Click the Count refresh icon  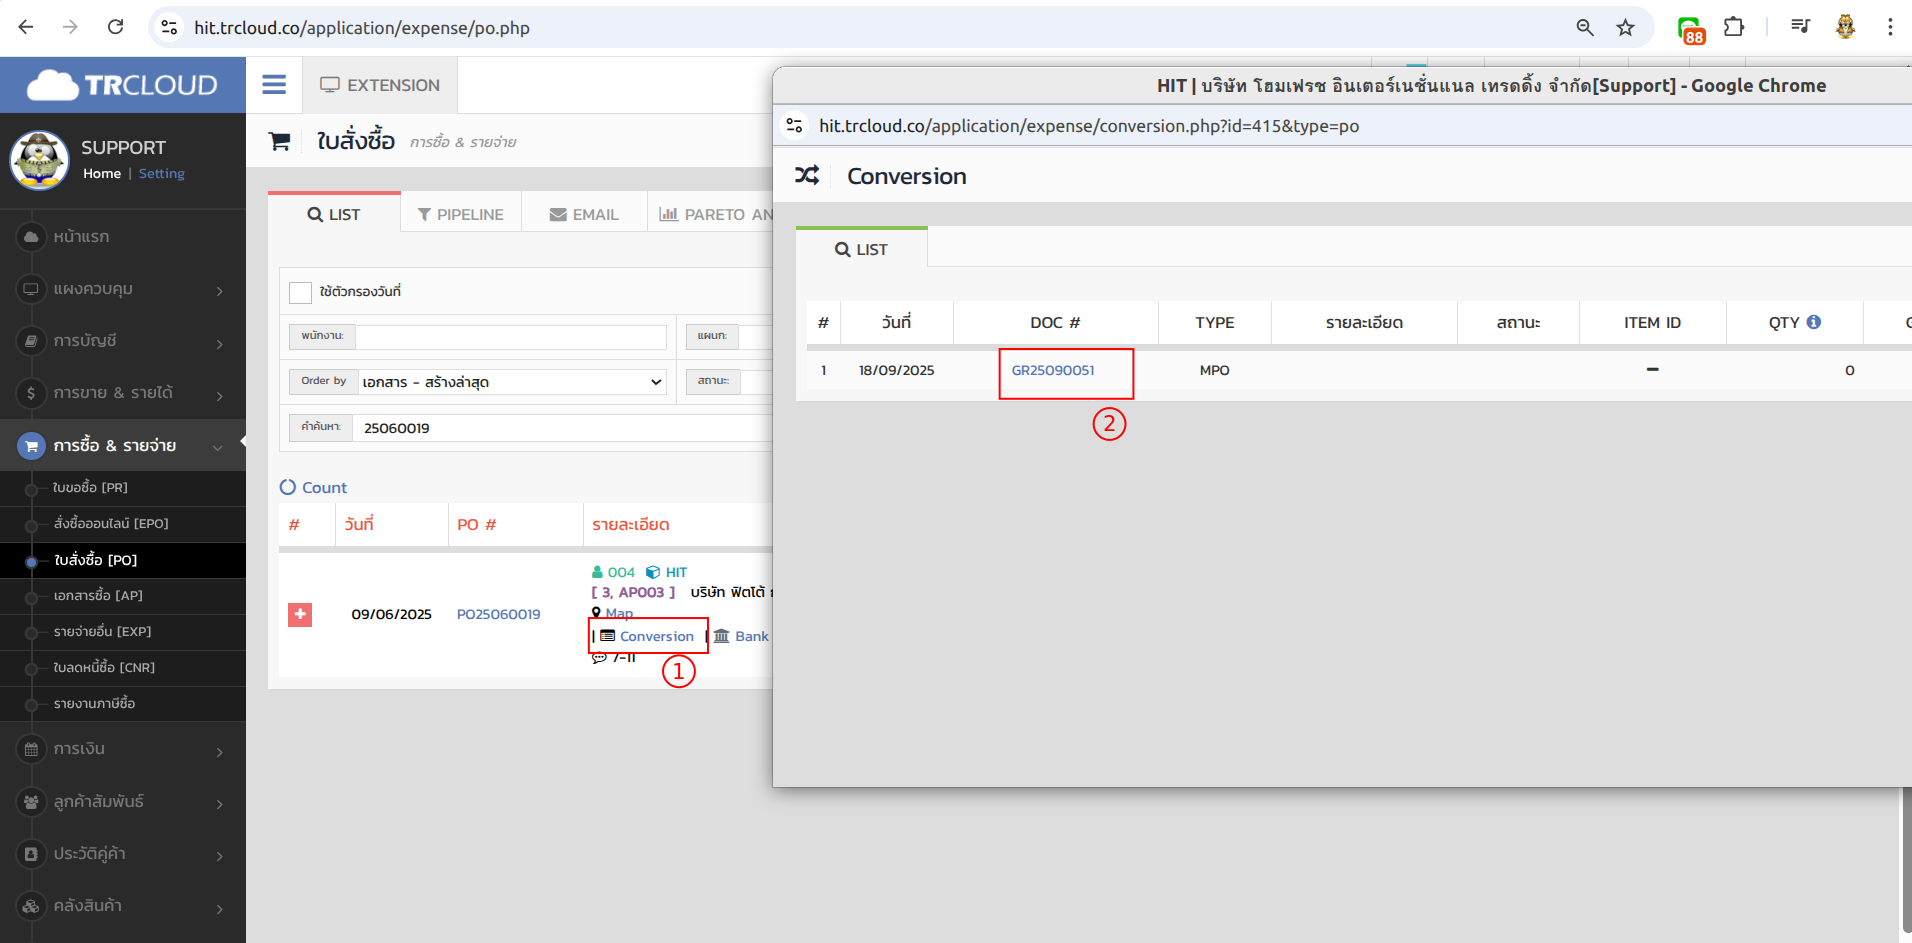point(288,487)
